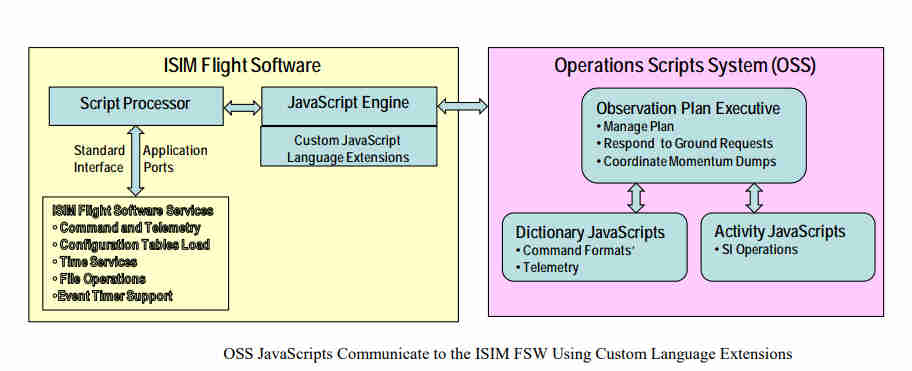Click arrow above Dictionary JavaScripts box
This screenshot has height=371, width=912.
636,198
